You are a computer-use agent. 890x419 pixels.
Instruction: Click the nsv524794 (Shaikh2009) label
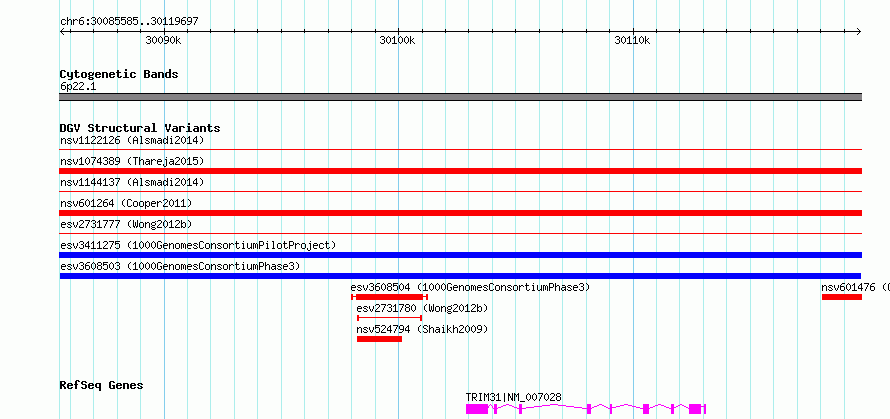point(422,329)
